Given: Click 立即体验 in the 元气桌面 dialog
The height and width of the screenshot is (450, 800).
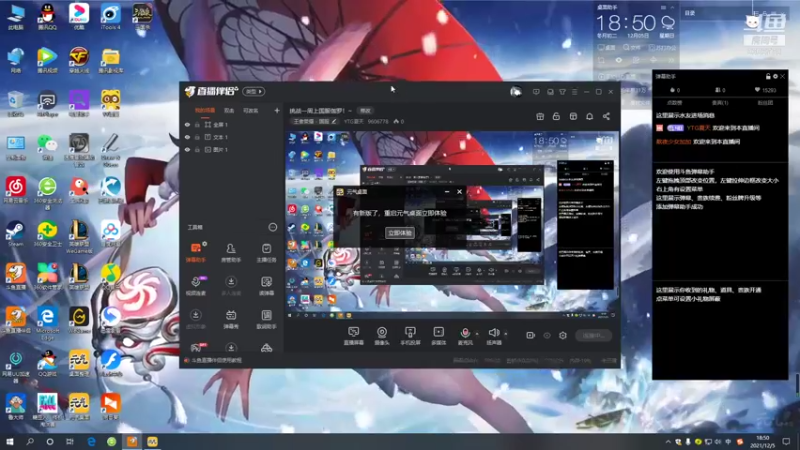Looking at the screenshot, I should [x=399, y=233].
